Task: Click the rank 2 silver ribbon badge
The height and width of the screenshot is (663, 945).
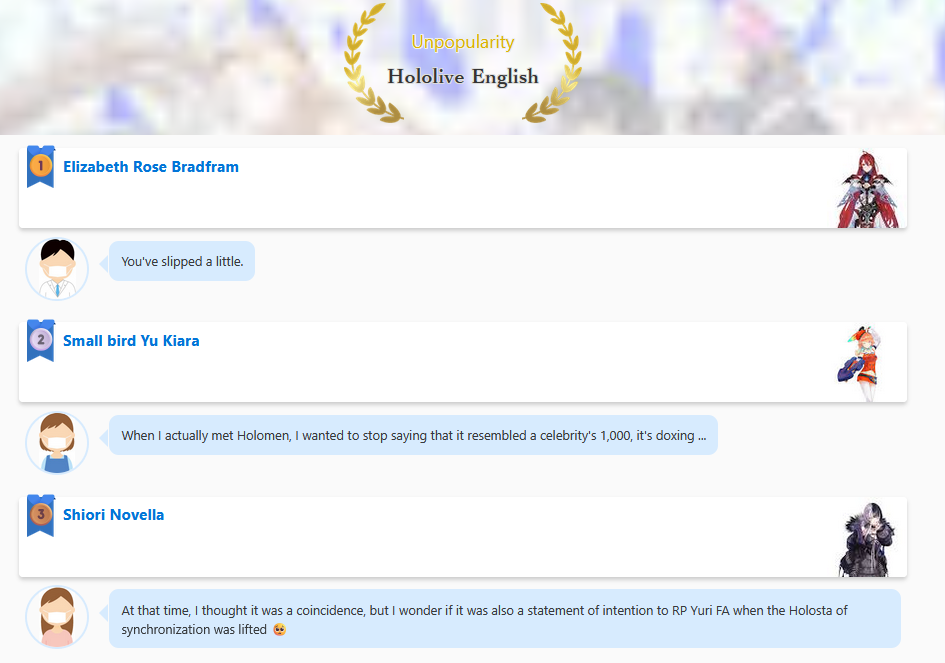Action: click(41, 341)
